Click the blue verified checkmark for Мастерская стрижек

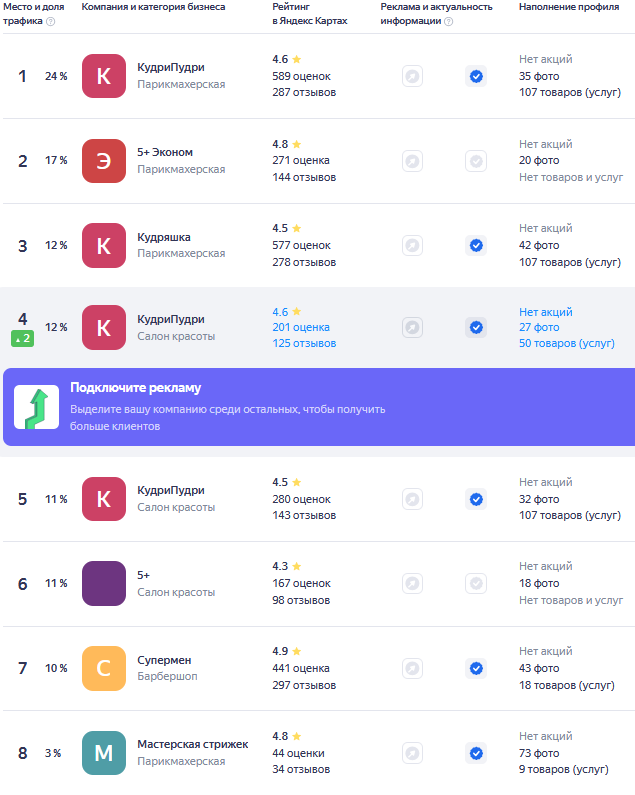coord(476,753)
